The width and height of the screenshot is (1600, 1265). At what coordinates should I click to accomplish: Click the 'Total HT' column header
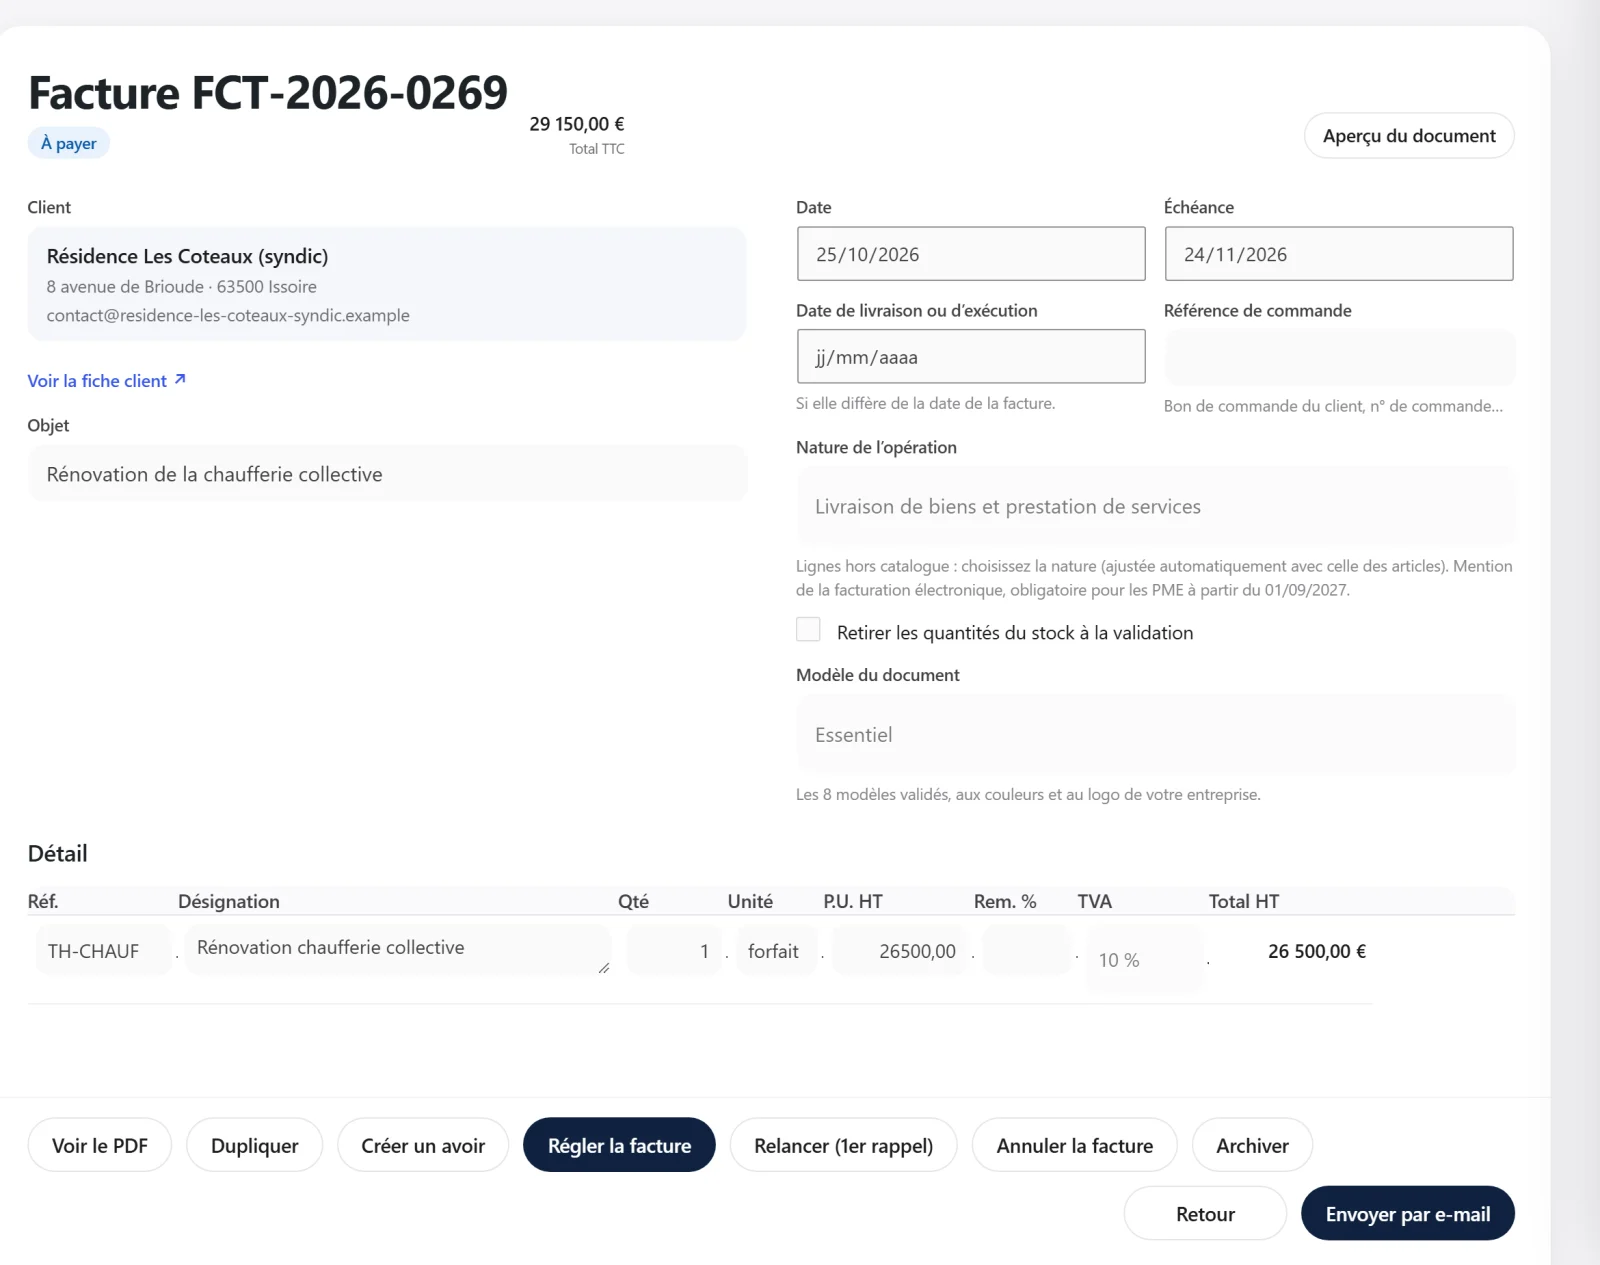(1244, 901)
